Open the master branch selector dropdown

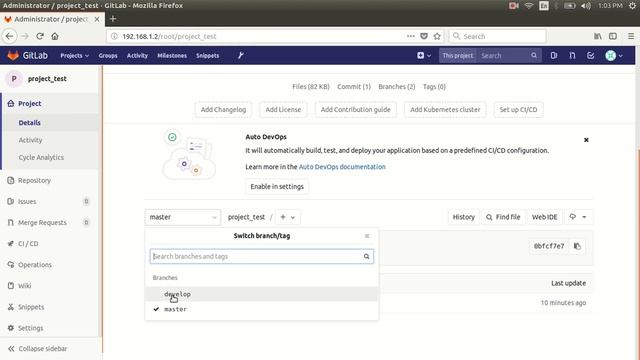182,217
